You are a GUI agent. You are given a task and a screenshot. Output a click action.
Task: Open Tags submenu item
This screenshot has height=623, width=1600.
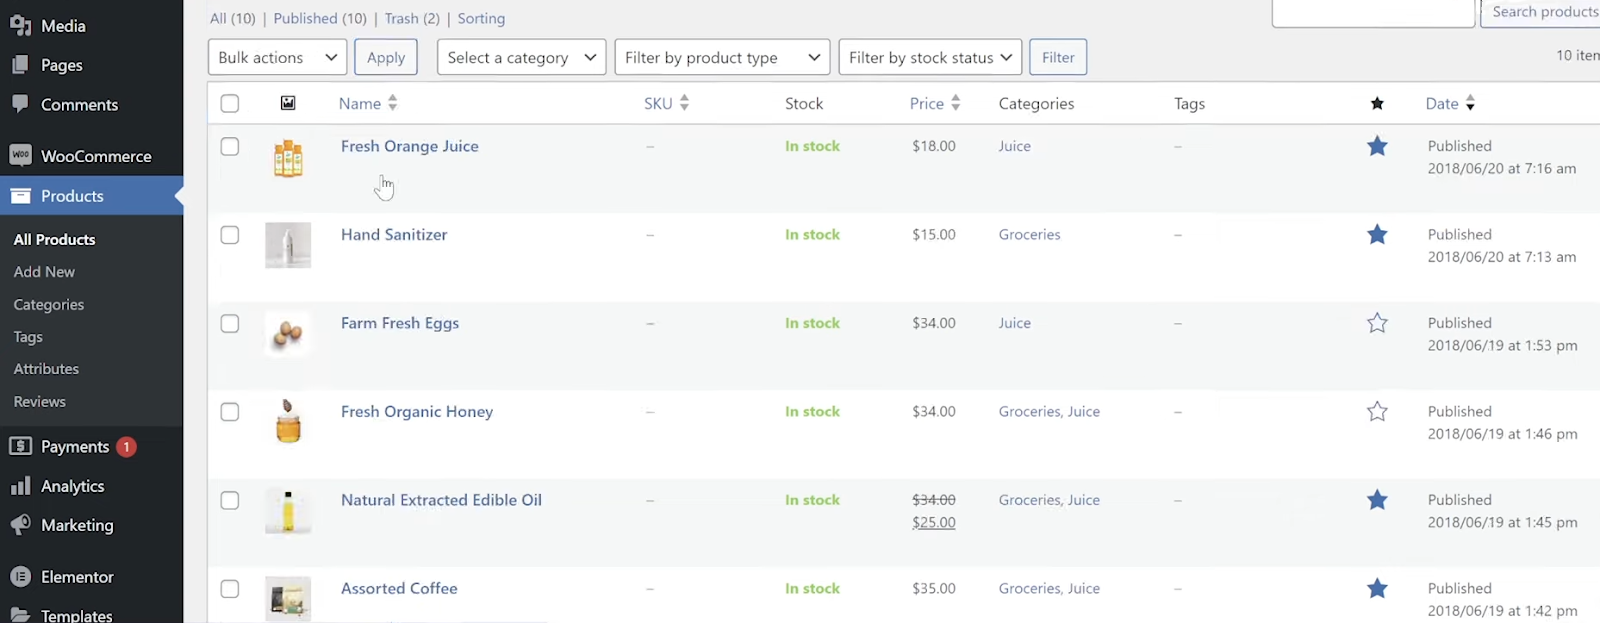[28, 337]
